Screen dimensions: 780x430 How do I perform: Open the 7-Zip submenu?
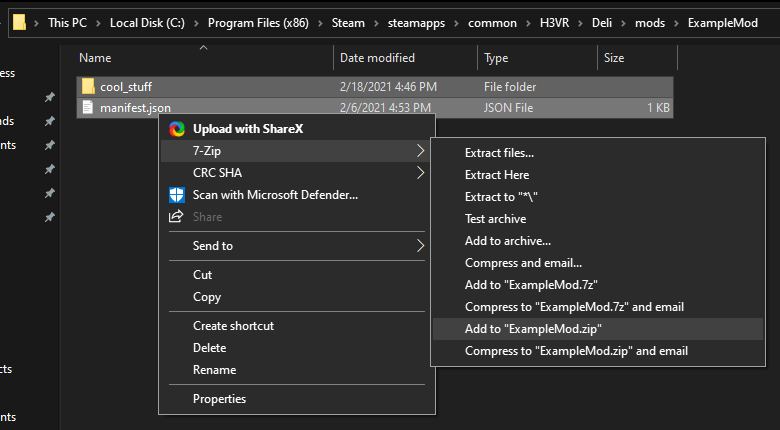[297, 151]
